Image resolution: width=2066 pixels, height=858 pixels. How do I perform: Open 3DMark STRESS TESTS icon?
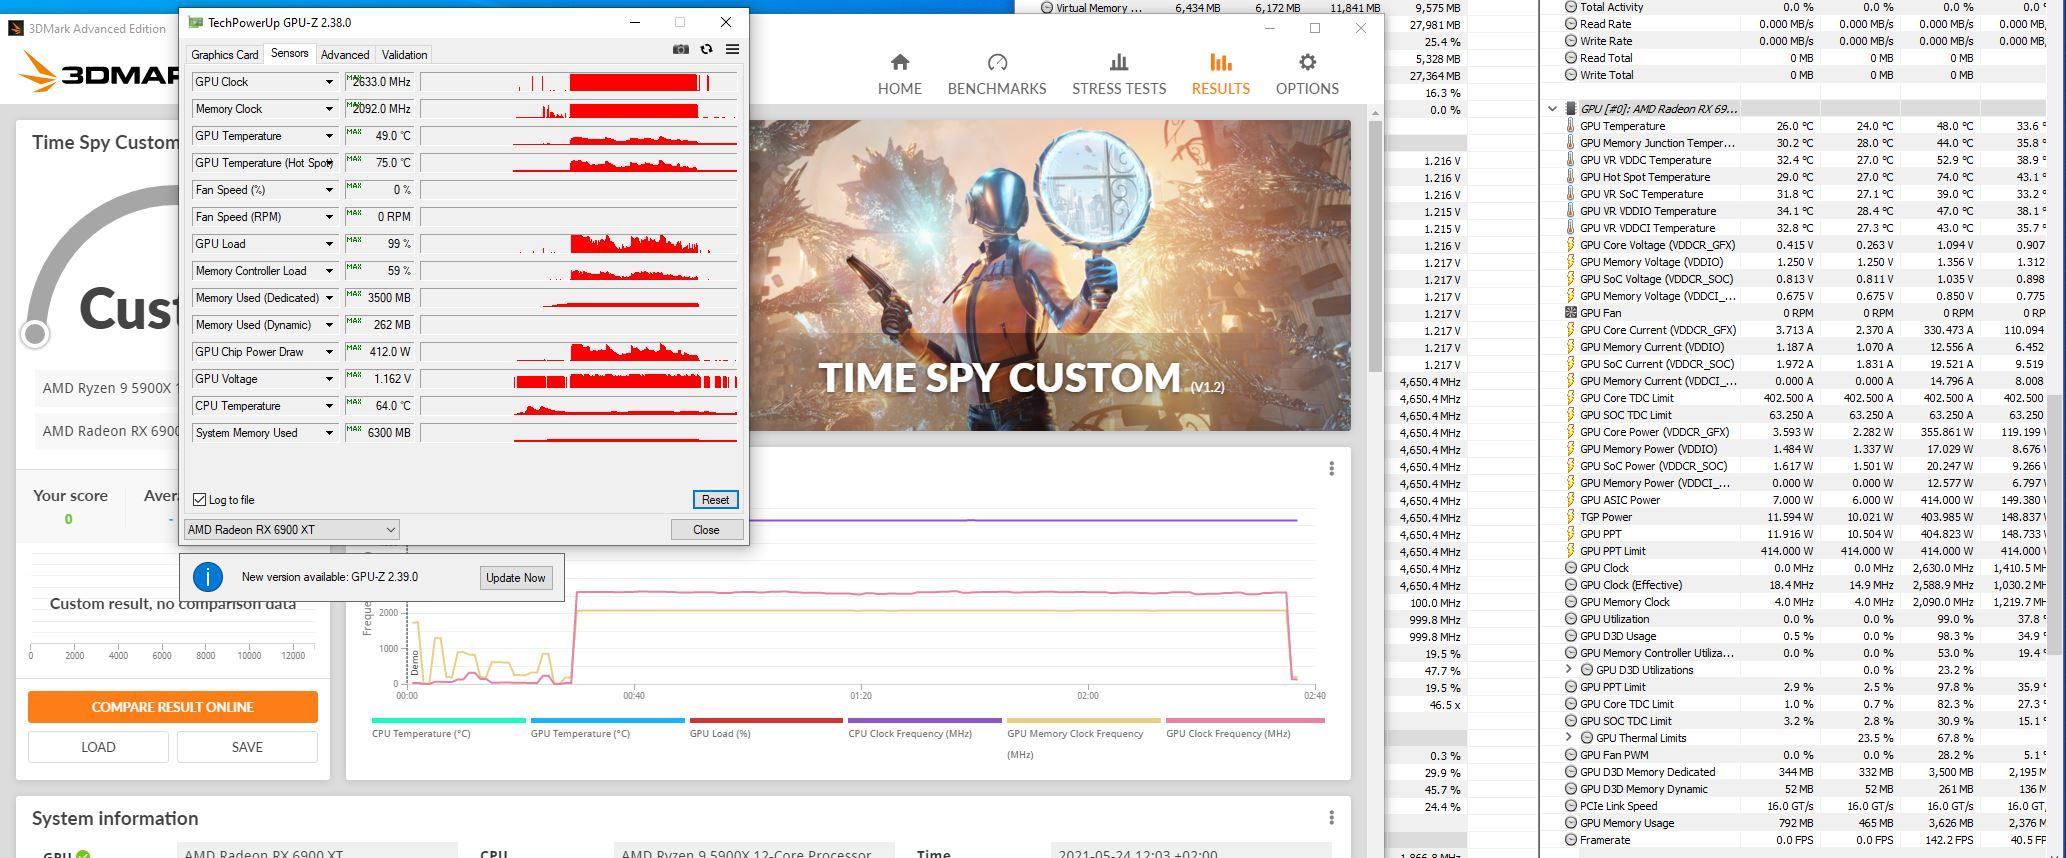pyautogui.click(x=1119, y=63)
